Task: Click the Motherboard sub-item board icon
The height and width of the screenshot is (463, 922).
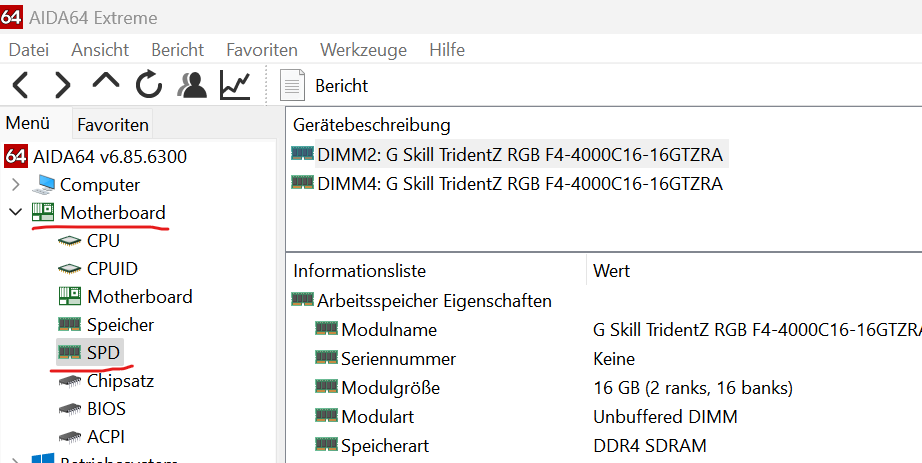Action: 69,296
